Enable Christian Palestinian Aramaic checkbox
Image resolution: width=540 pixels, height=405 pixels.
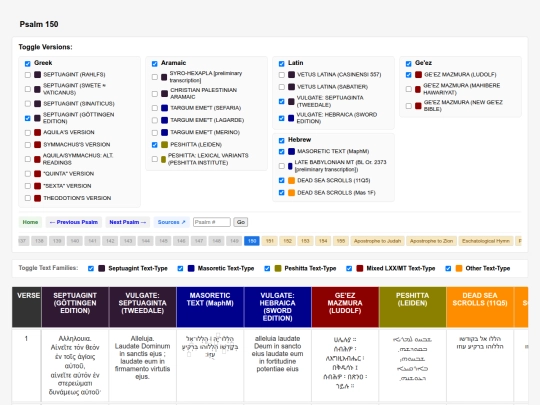[155, 94]
